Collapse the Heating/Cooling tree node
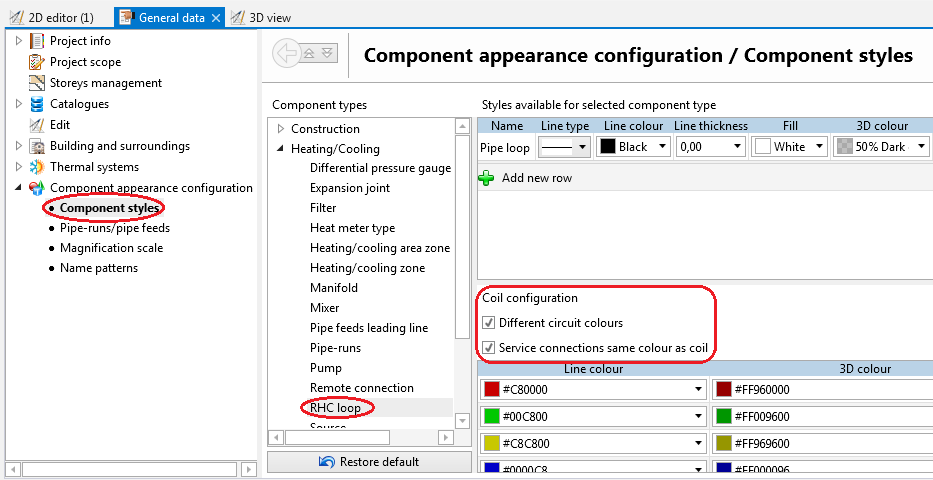Viewport: 933px width, 480px height. click(x=280, y=149)
